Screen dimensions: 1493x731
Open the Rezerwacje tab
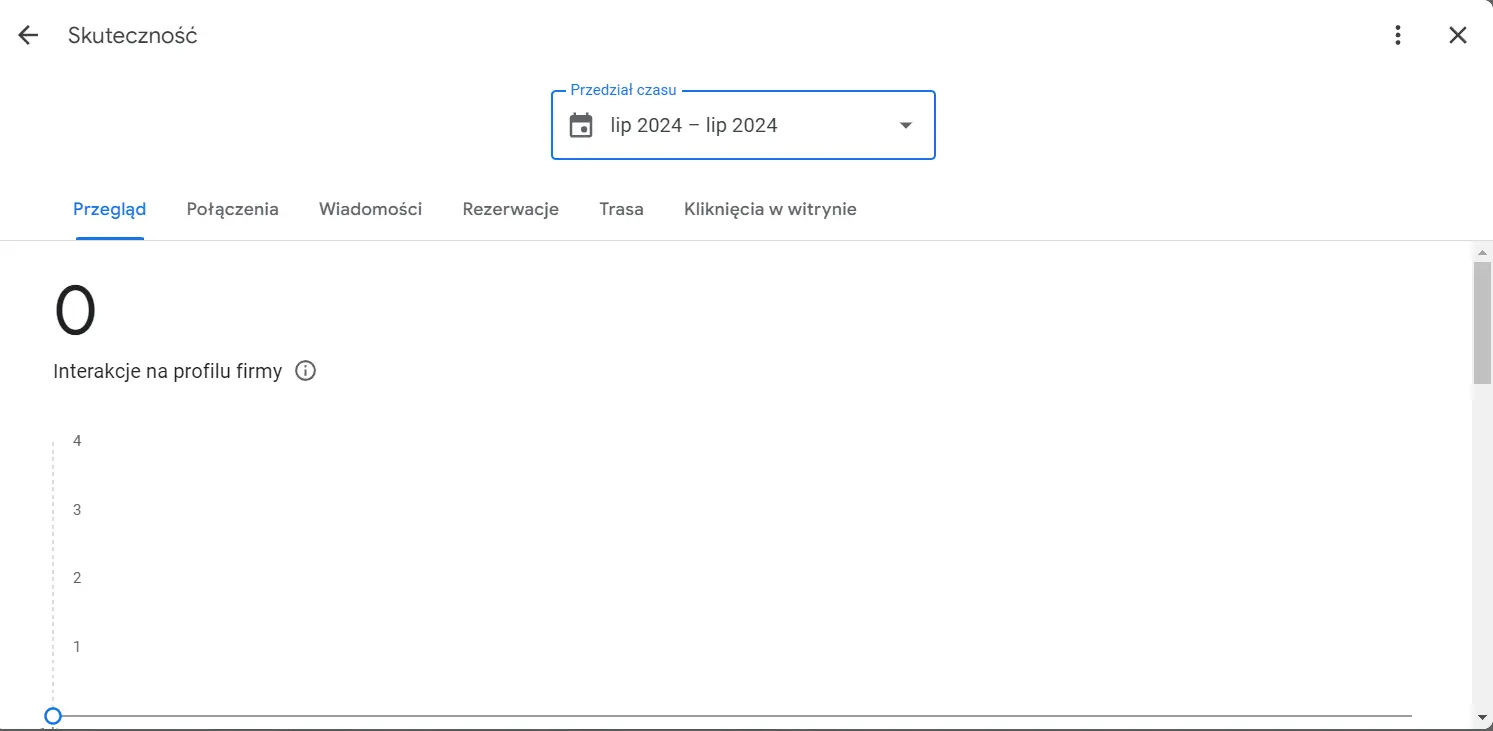tap(511, 209)
